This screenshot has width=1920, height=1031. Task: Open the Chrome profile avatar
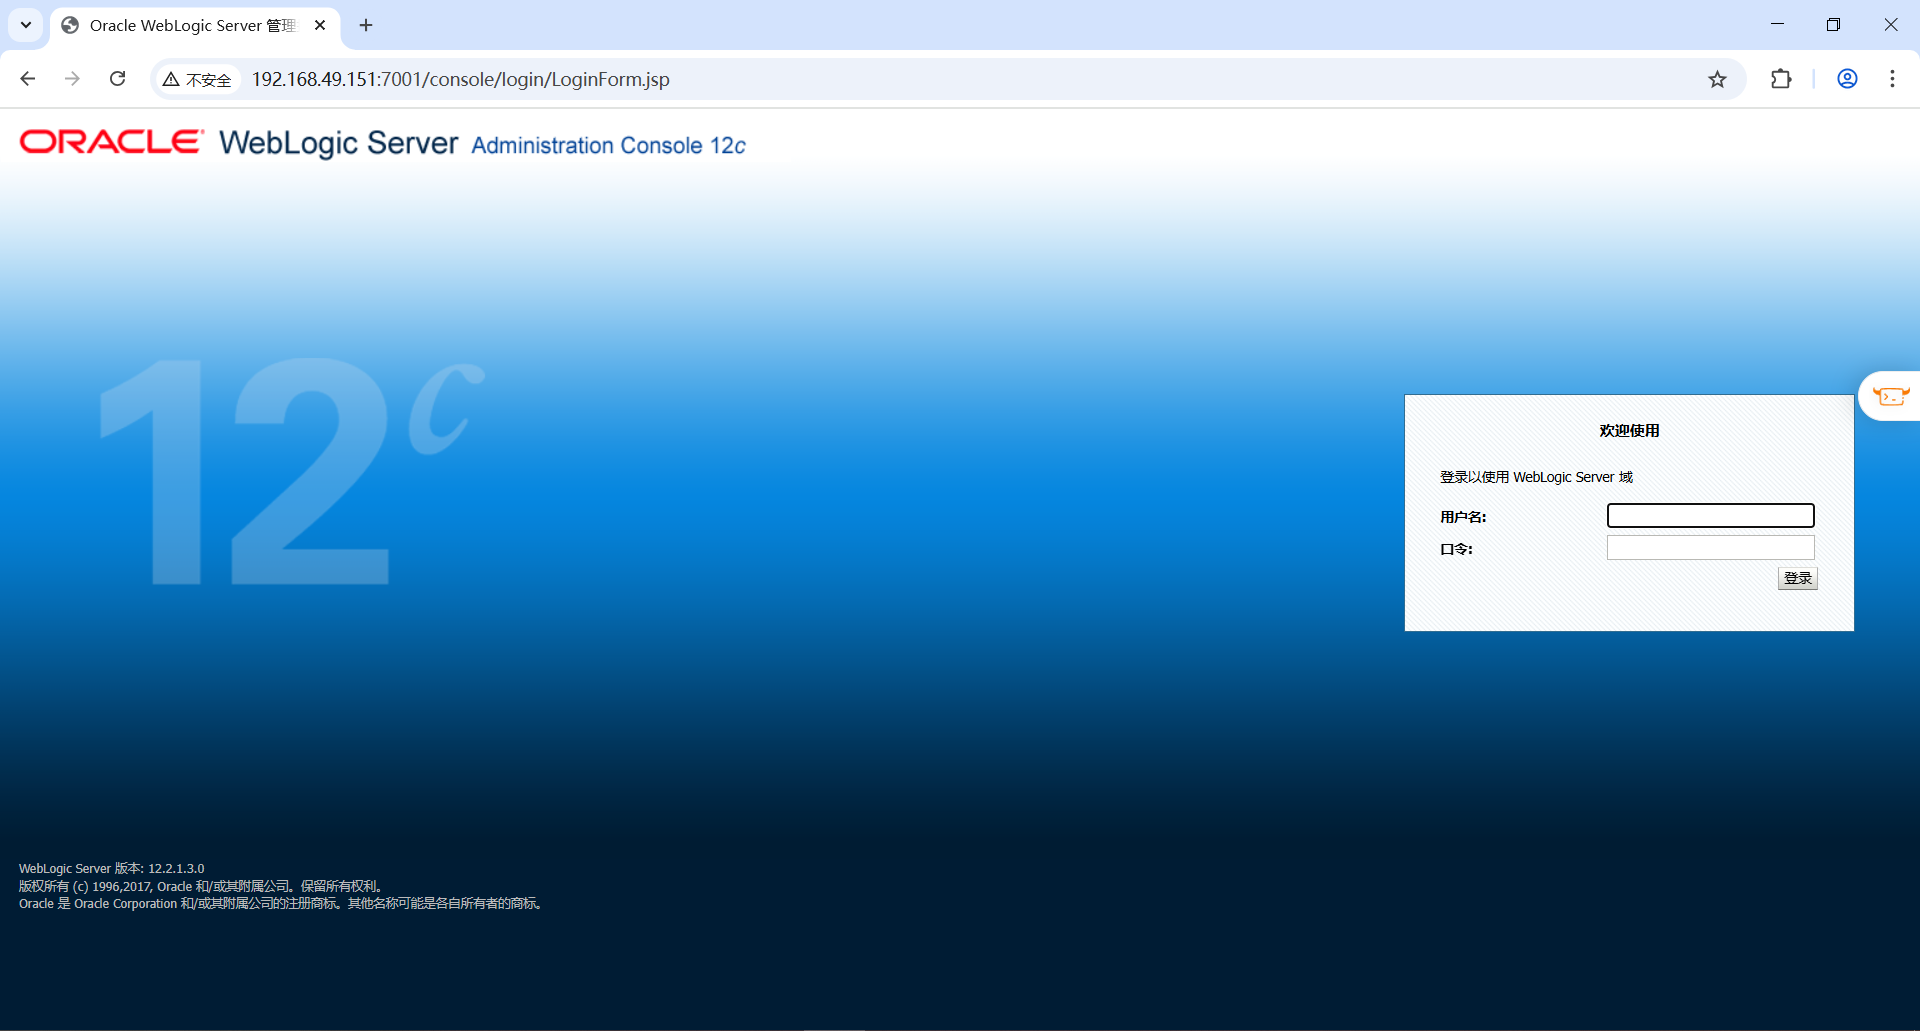pos(1847,79)
